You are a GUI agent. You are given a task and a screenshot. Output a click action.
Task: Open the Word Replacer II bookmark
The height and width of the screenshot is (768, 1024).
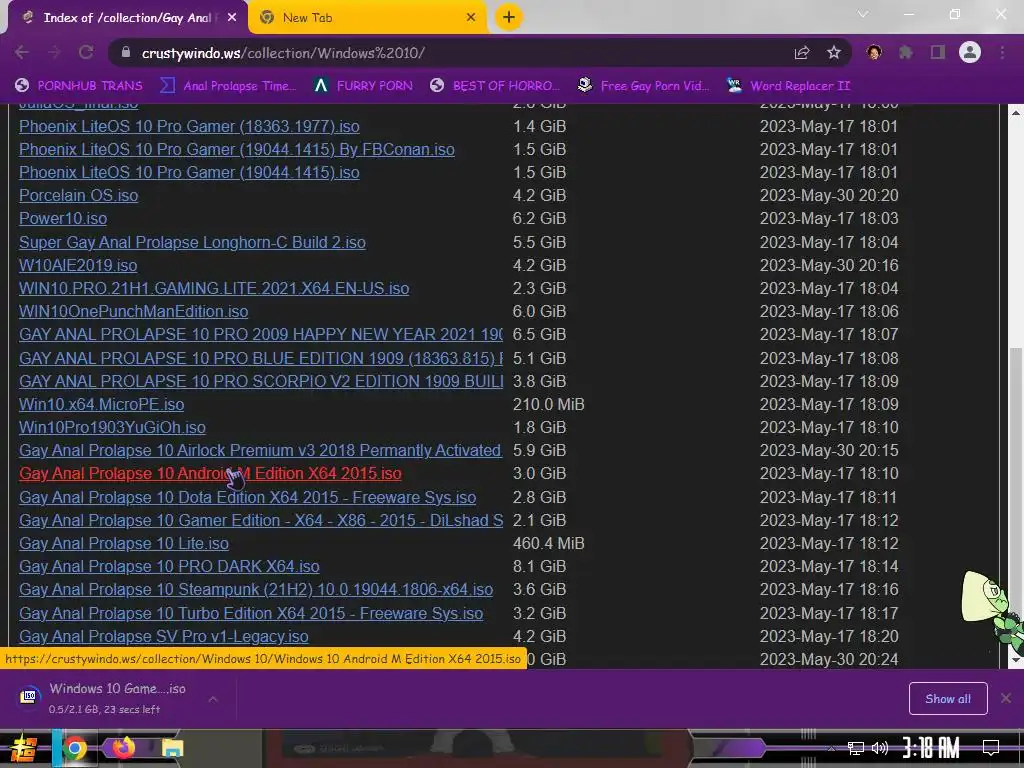pyautogui.click(x=788, y=86)
